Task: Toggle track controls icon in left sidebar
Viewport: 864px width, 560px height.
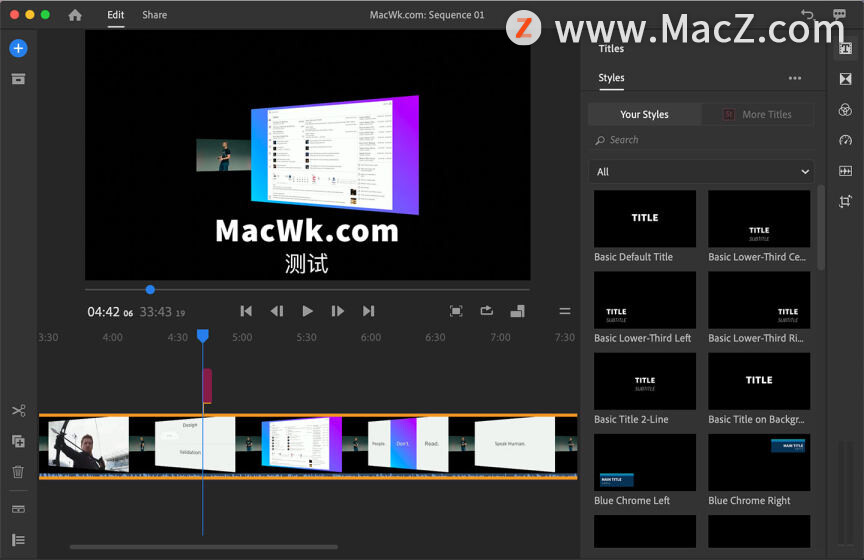Action: coord(18,509)
